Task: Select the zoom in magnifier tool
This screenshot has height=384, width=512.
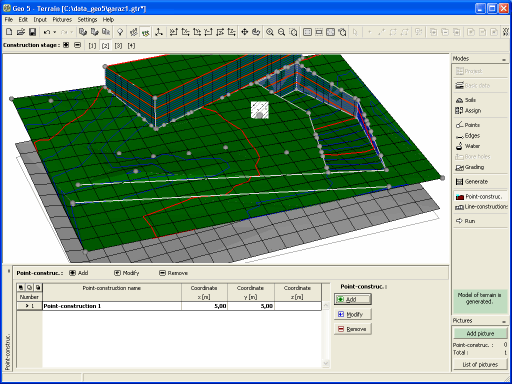Action: [x=270, y=32]
